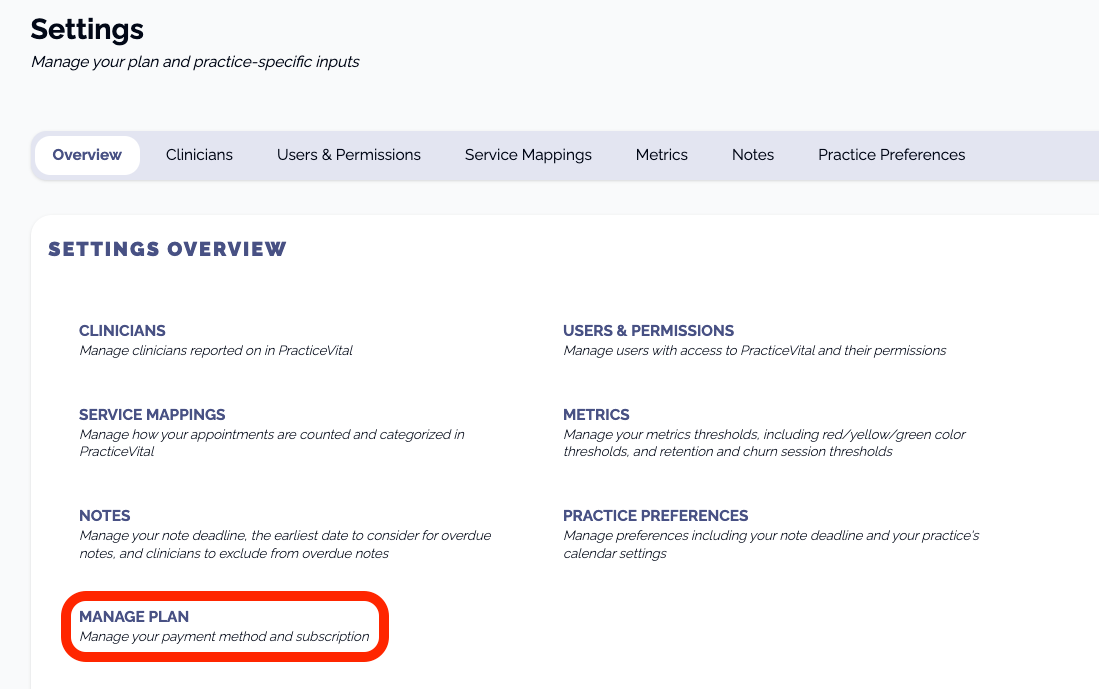Click the Settings page title

(87, 29)
